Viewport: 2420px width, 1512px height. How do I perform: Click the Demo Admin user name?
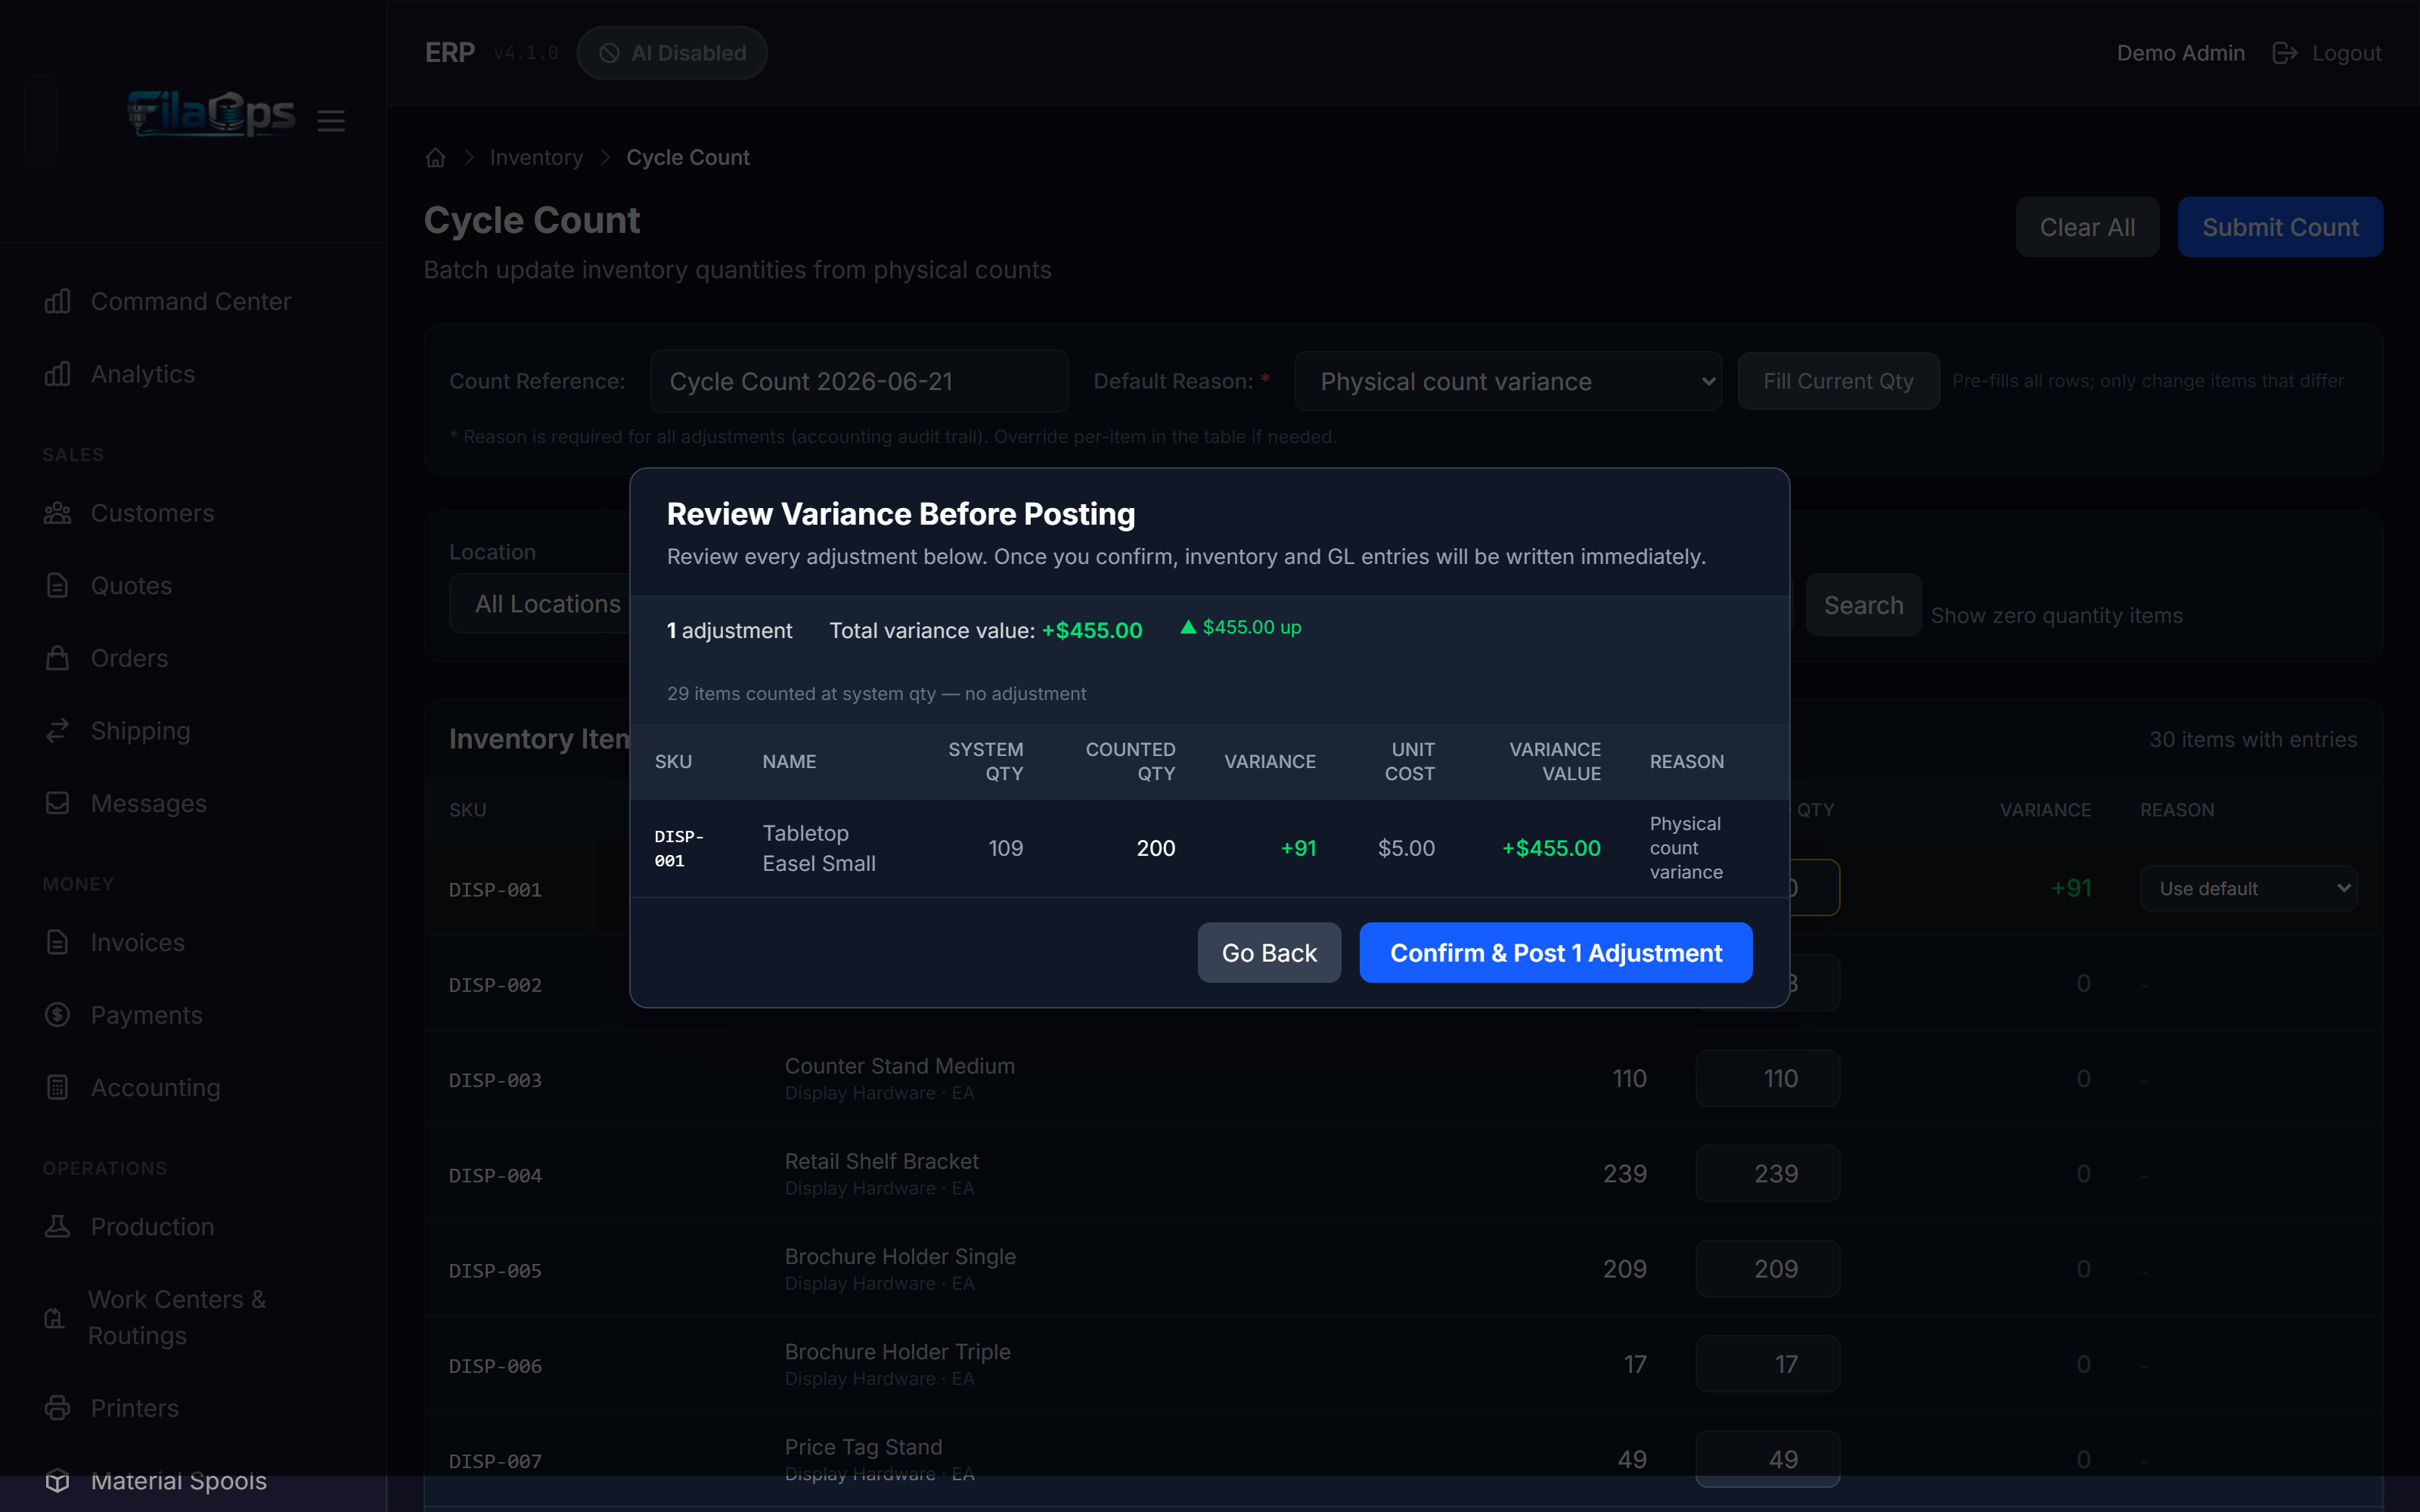(x=2180, y=53)
